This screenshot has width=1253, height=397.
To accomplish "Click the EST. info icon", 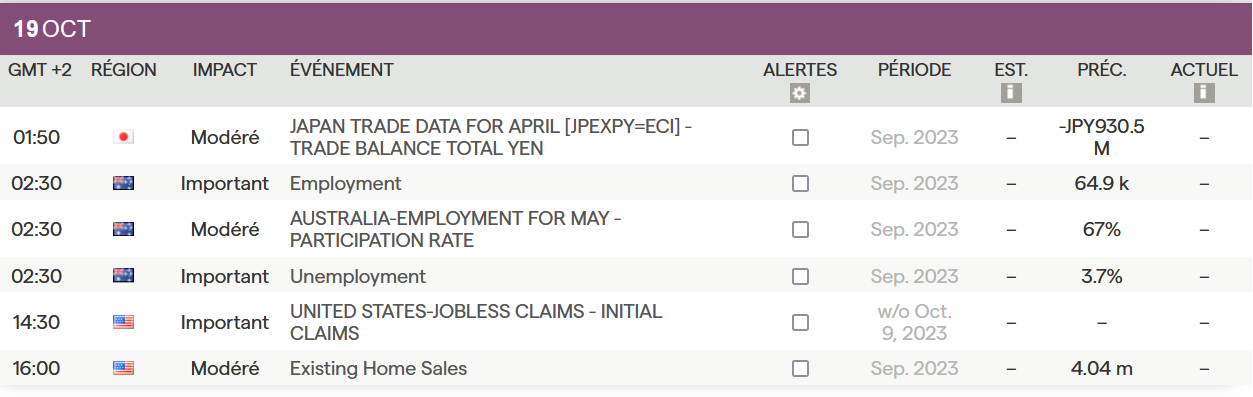I will click(x=1011, y=93).
